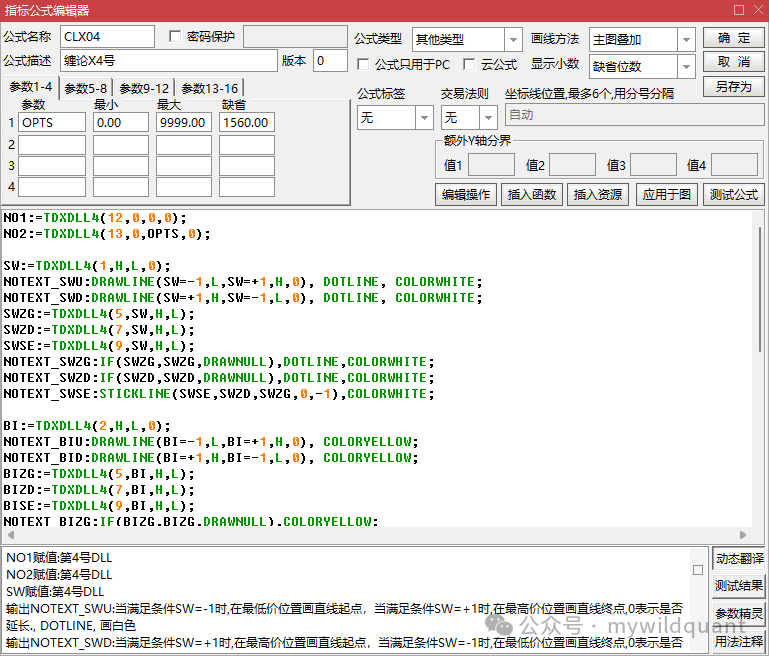This screenshot has height=656, width=769.
Task: Select the 测试结果 side tab
Action: (x=739, y=586)
